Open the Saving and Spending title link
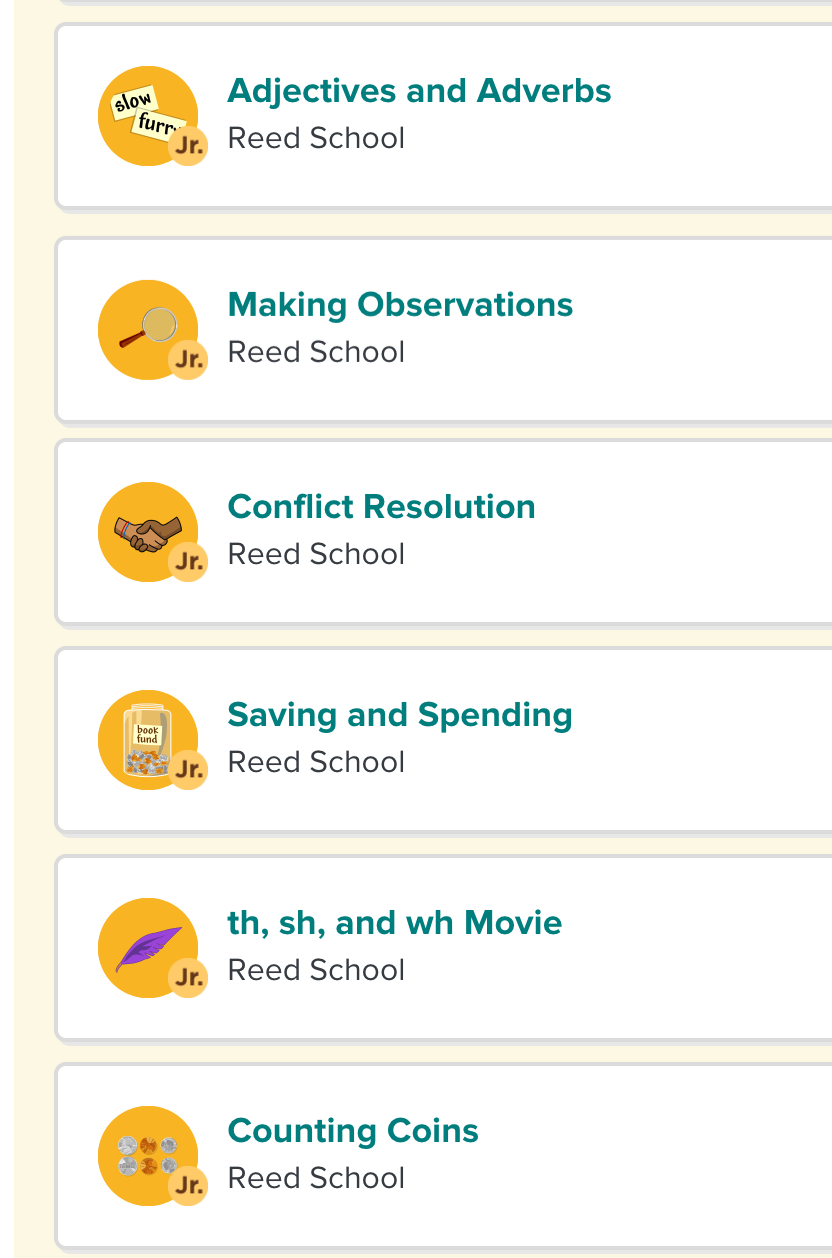Screen dimensions: 832x1258 coord(400,715)
